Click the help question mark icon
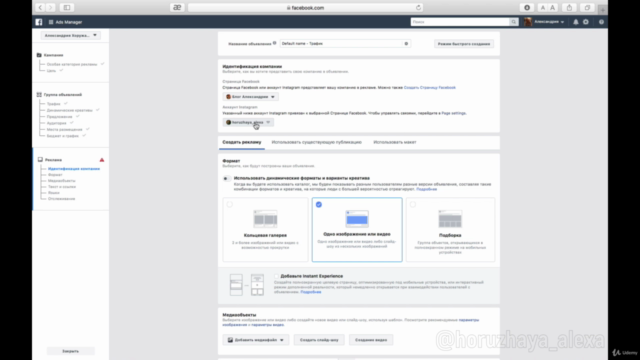This screenshot has width=640, height=360. pos(601,22)
